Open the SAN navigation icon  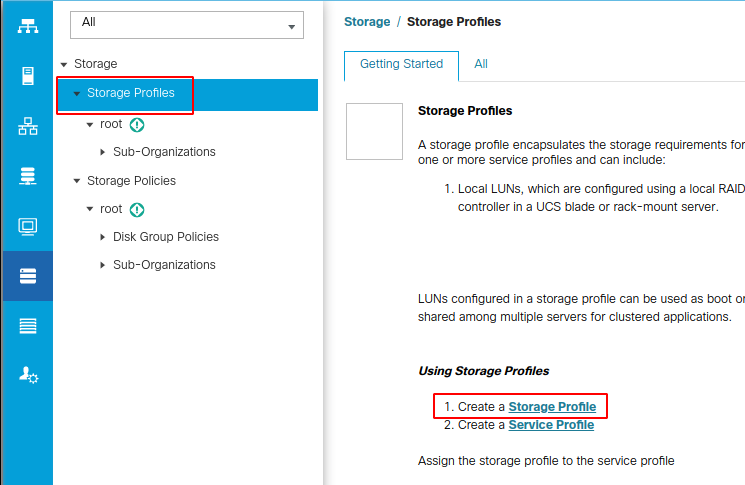click(x=28, y=176)
